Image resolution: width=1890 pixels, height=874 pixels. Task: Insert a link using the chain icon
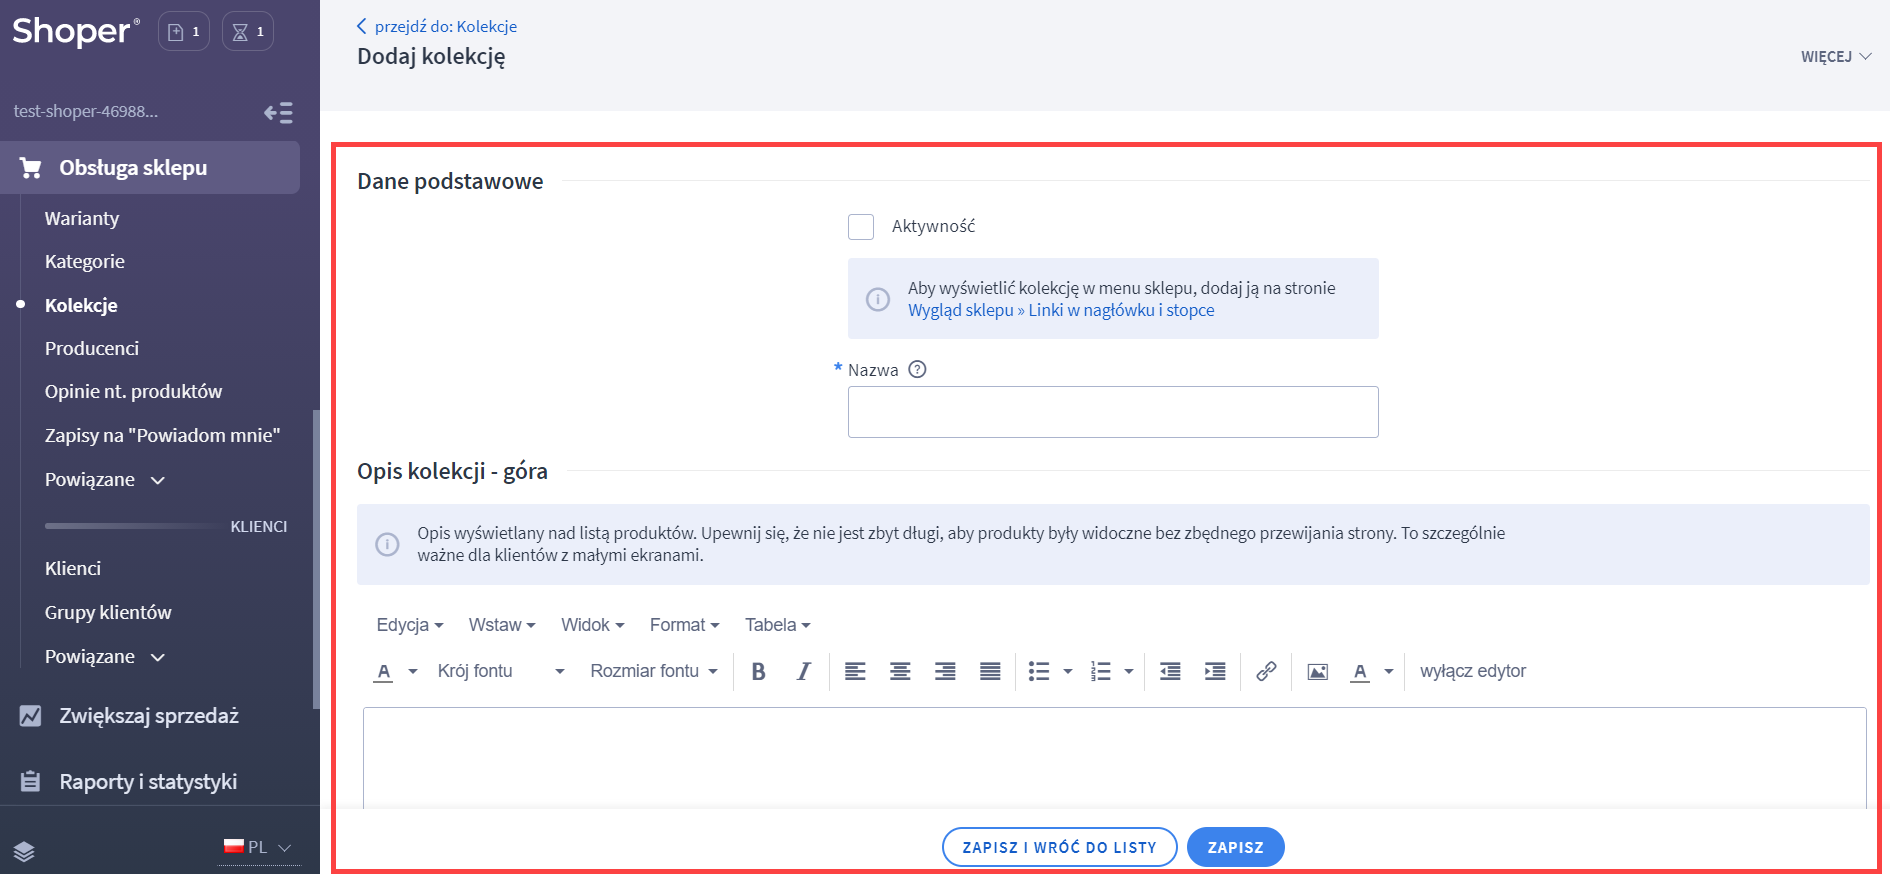[x=1266, y=672]
